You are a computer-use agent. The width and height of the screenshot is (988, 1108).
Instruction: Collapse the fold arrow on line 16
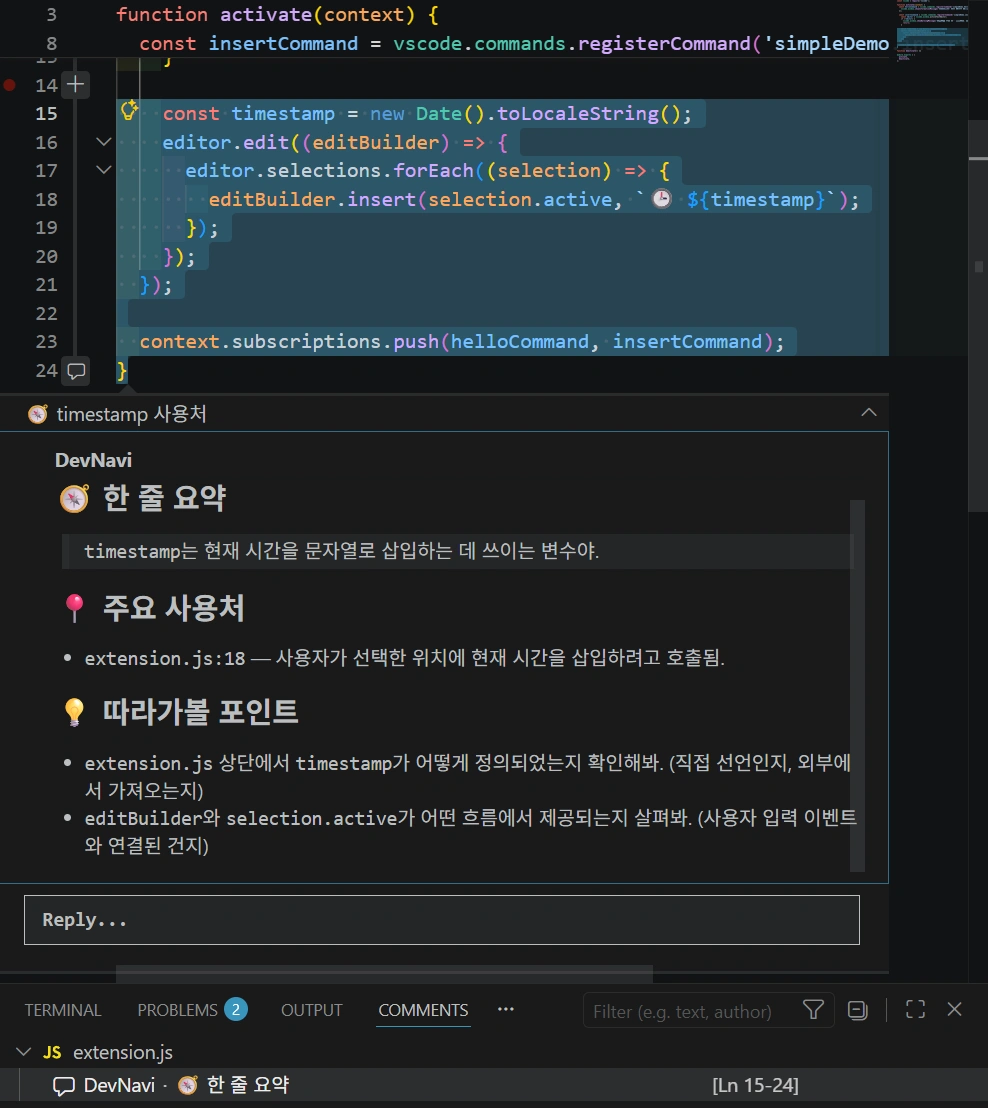pyautogui.click(x=104, y=142)
